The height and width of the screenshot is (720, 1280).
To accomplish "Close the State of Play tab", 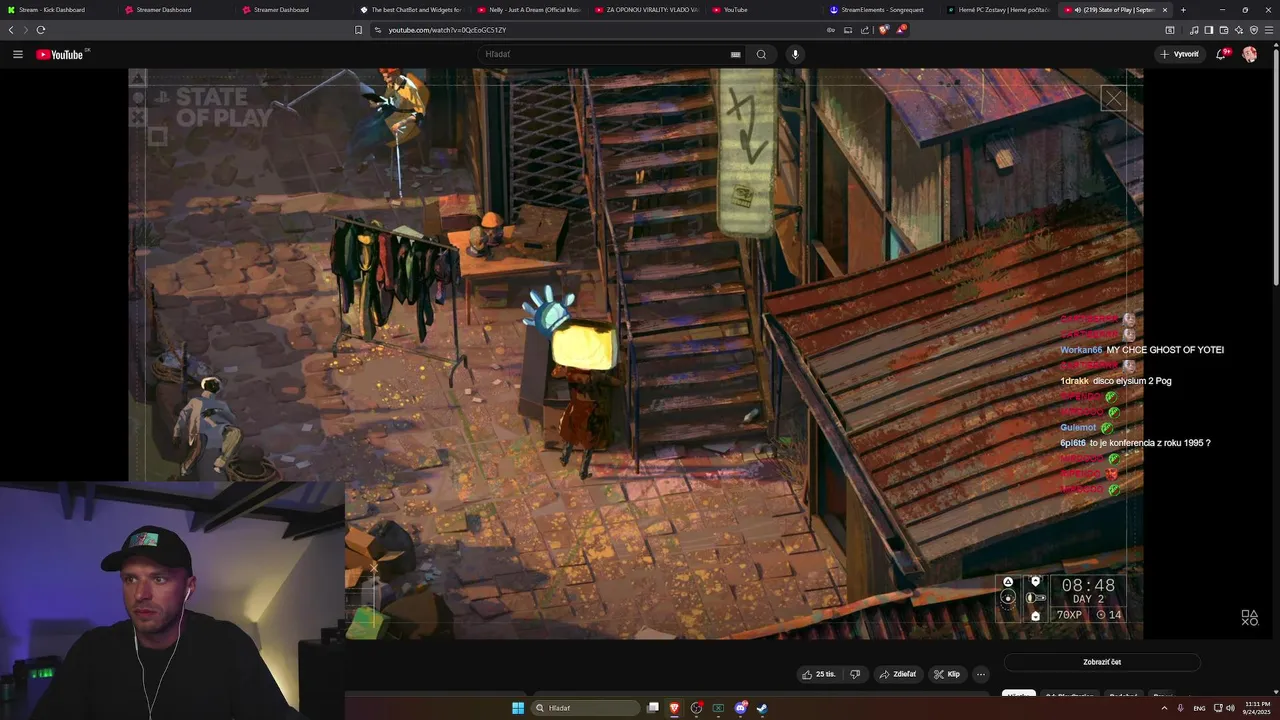I will [x=1164, y=10].
